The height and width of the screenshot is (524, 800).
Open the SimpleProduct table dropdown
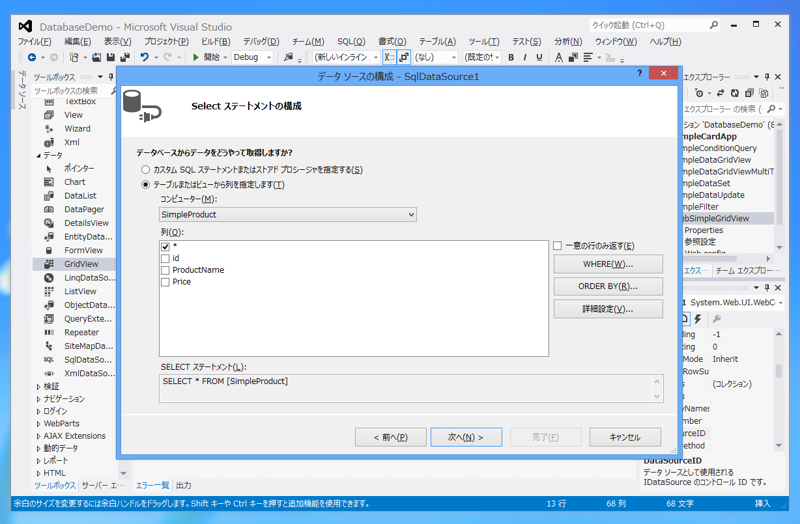click(x=288, y=214)
